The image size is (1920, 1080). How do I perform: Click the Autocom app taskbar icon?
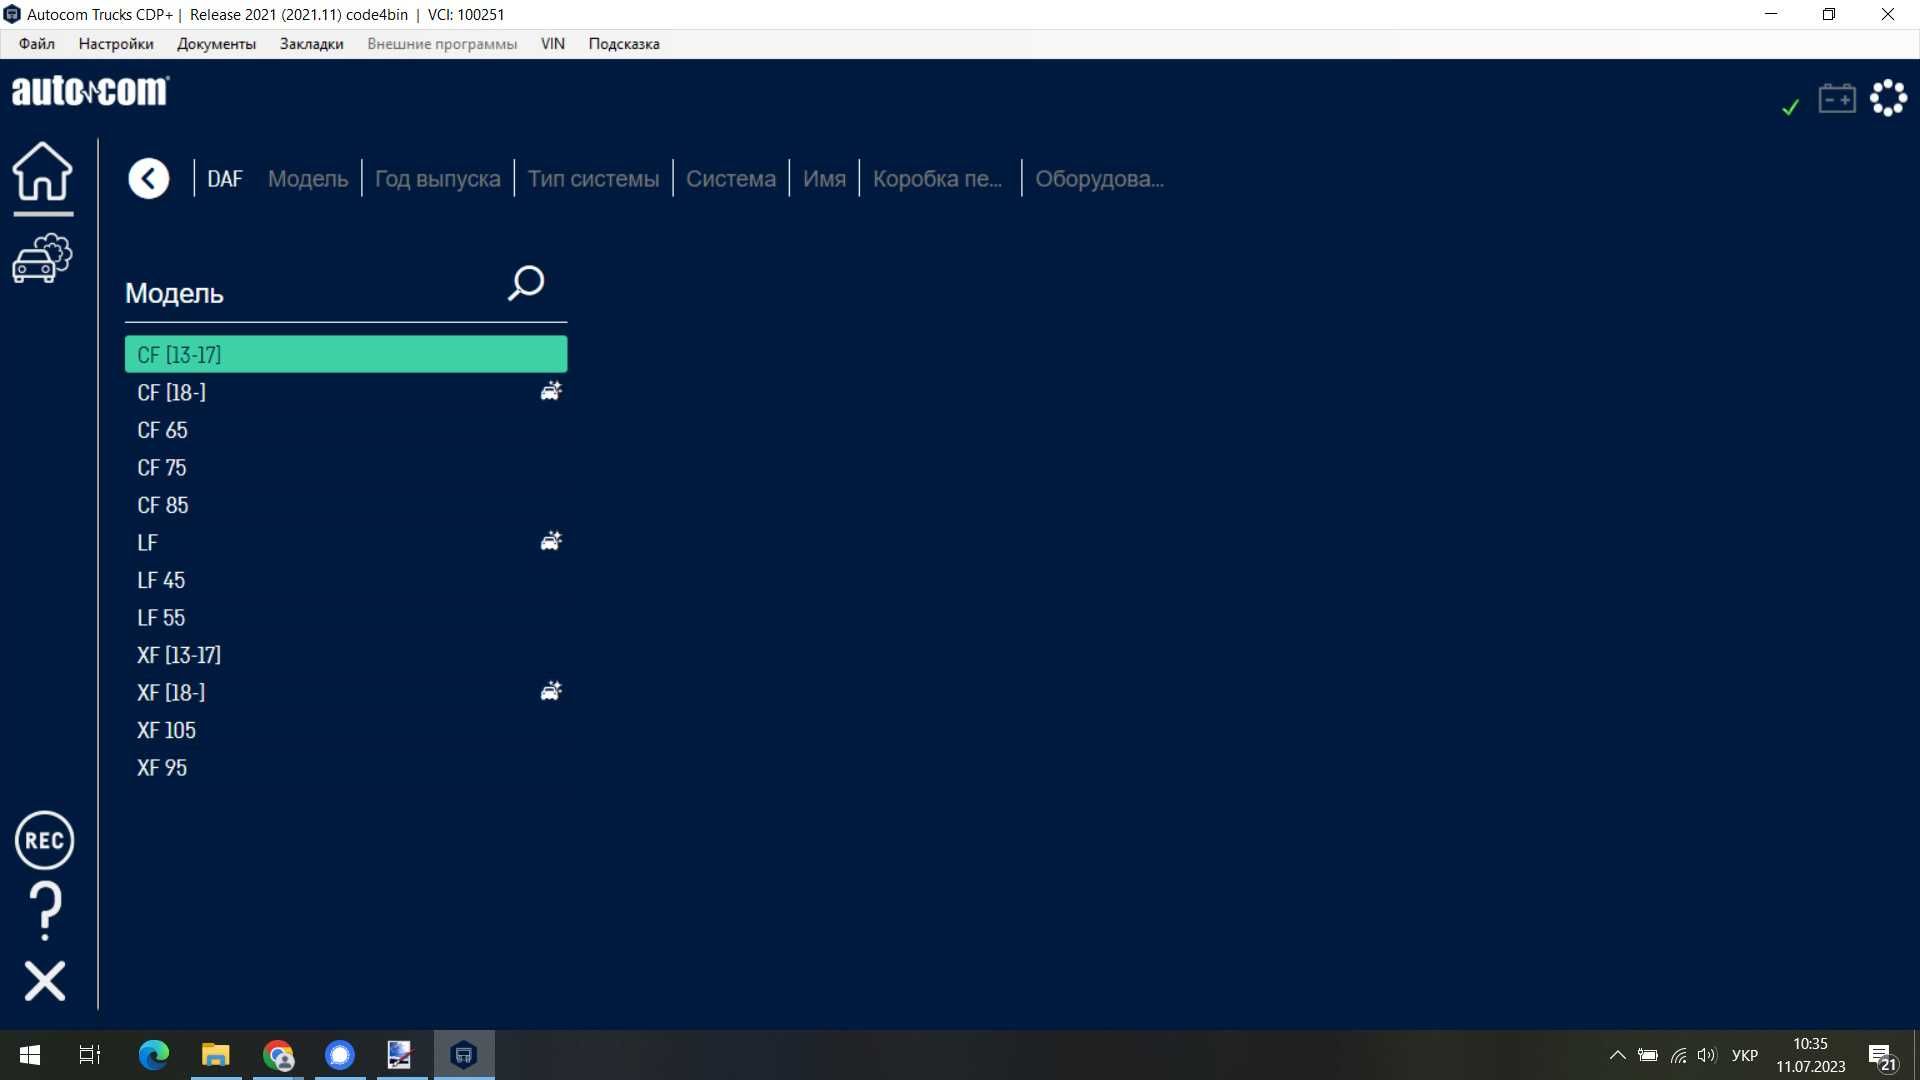point(464,1055)
